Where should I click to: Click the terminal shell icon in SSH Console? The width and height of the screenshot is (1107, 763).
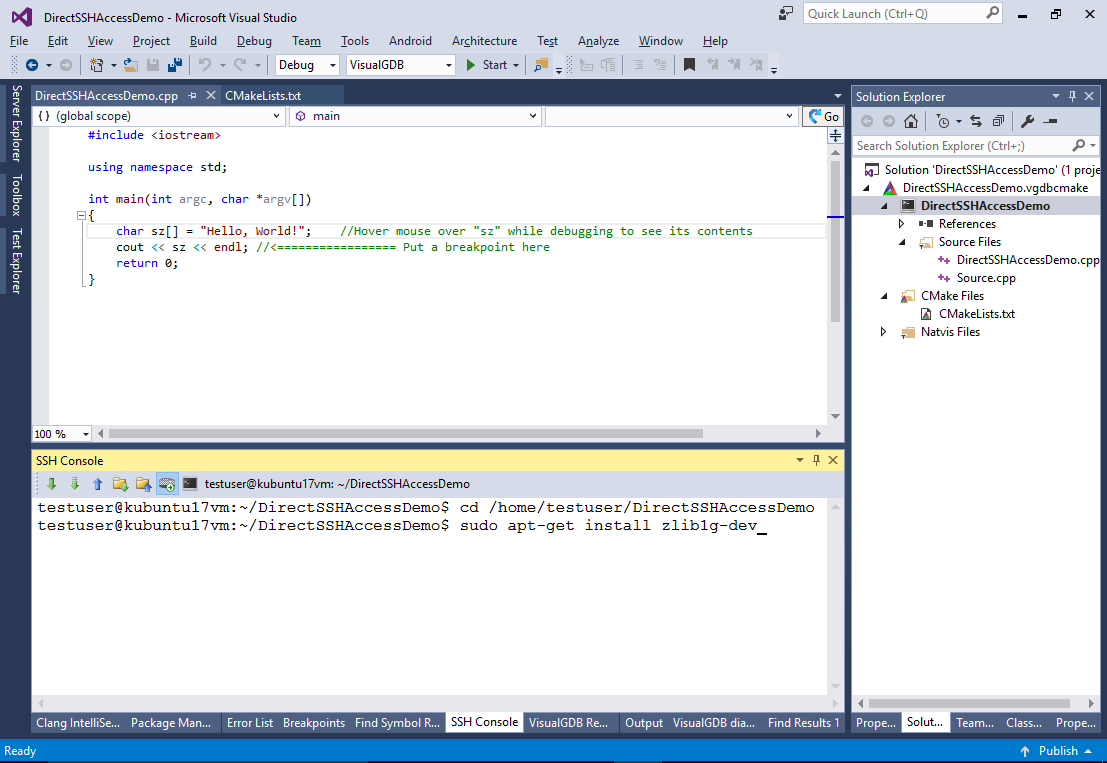[190, 483]
